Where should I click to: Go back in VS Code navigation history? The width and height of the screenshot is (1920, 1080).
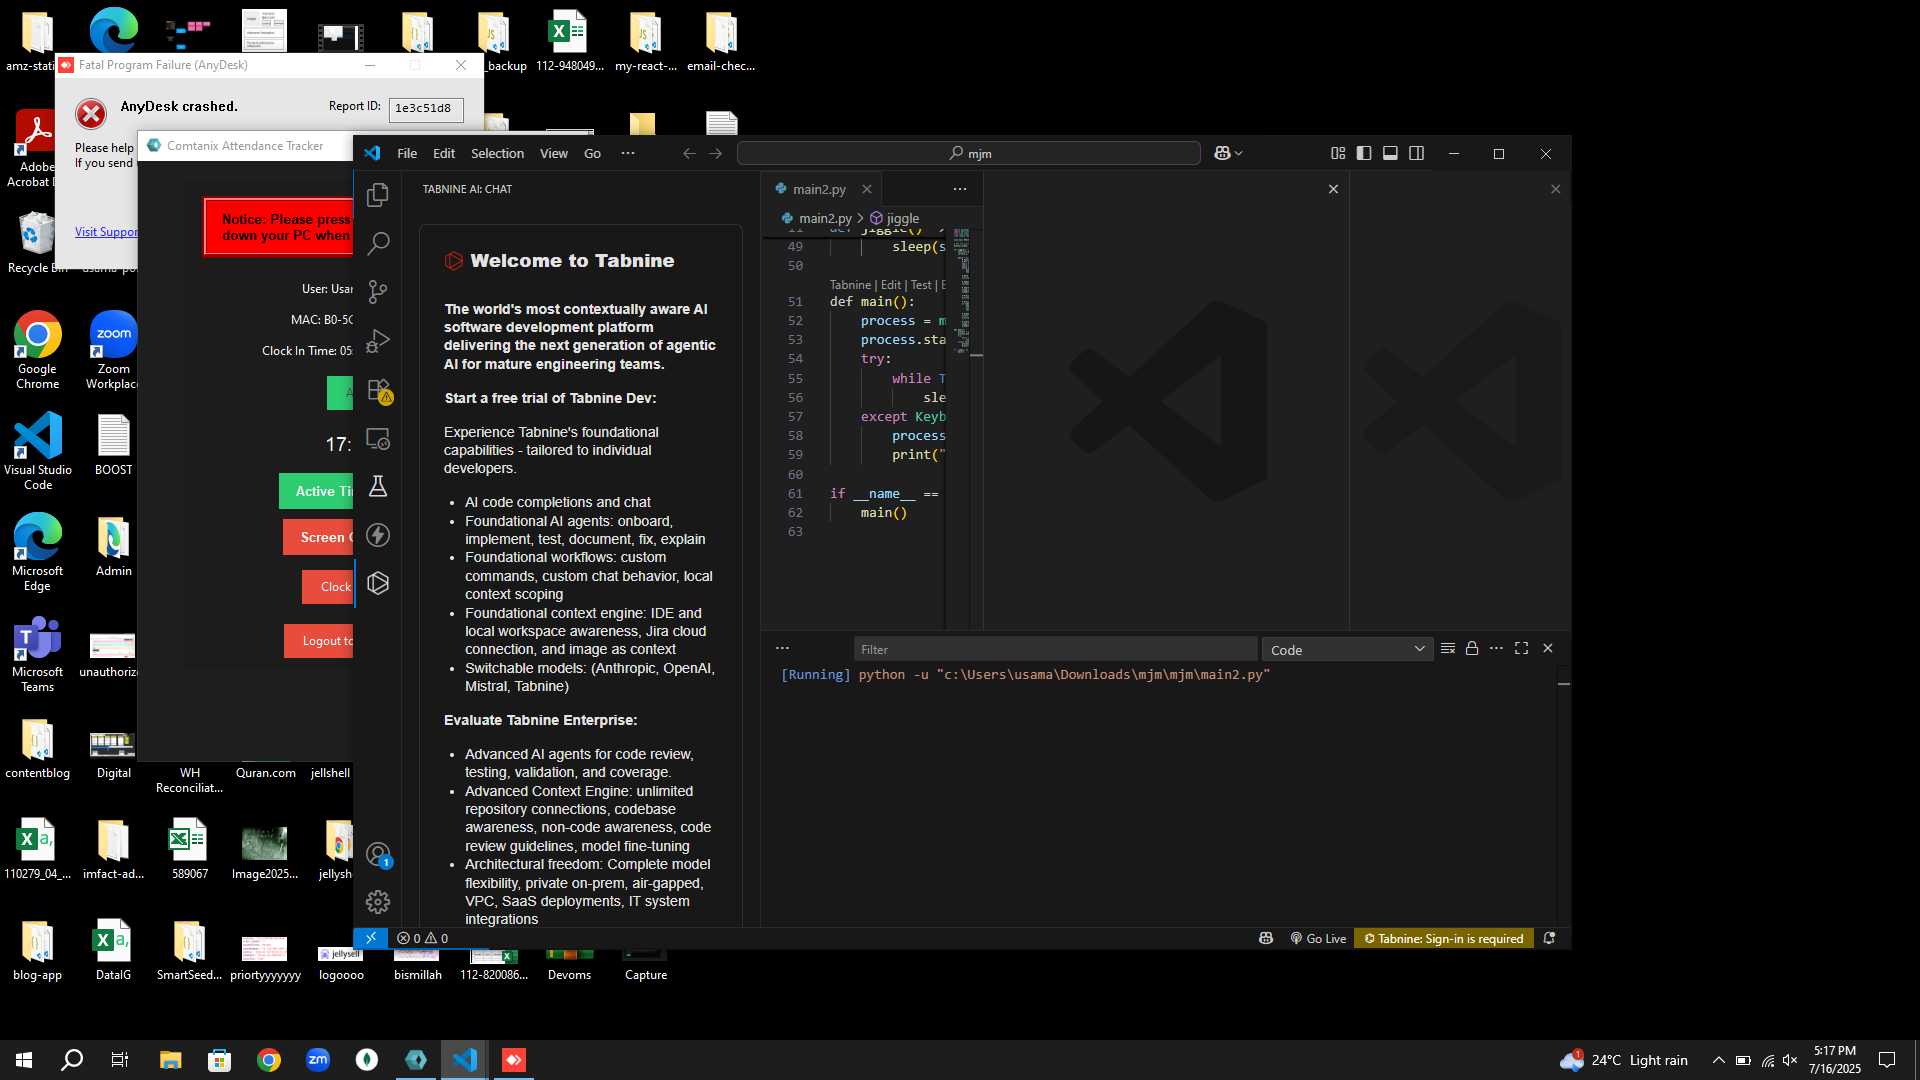pyautogui.click(x=689, y=153)
